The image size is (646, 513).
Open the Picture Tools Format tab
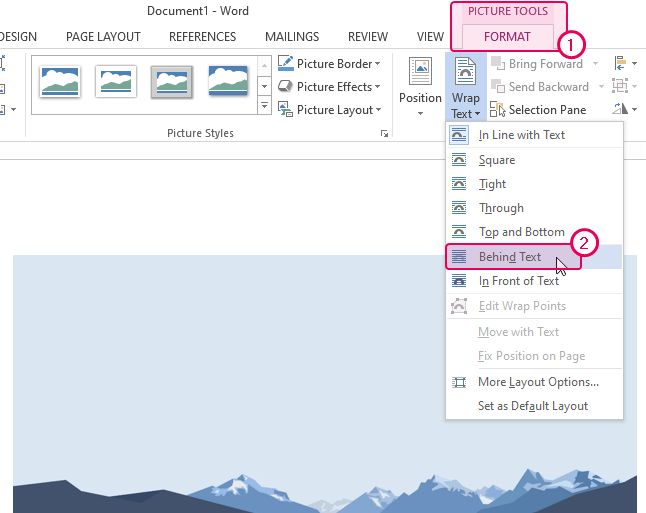point(507,37)
